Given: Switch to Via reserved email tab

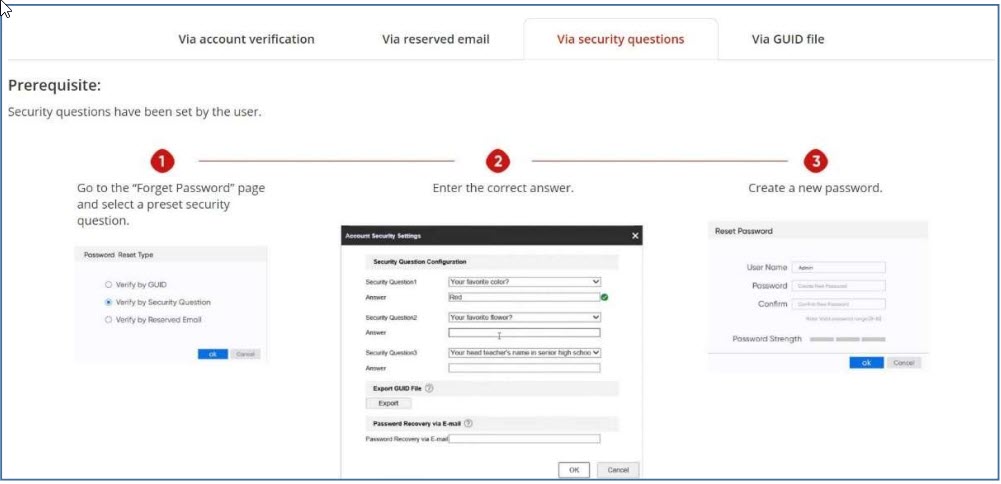Looking at the screenshot, I should coord(436,40).
